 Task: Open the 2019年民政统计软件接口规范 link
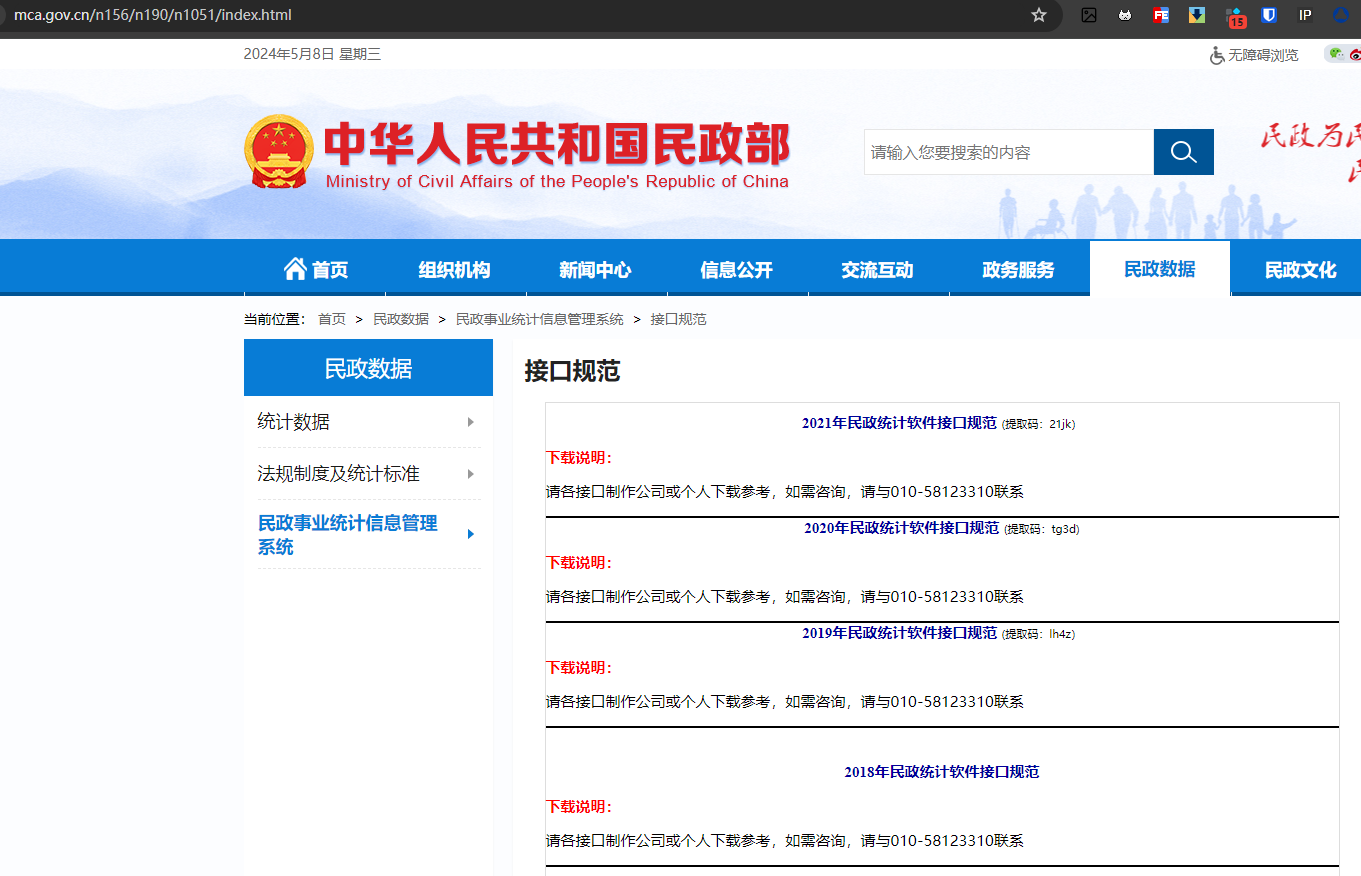[899, 633]
